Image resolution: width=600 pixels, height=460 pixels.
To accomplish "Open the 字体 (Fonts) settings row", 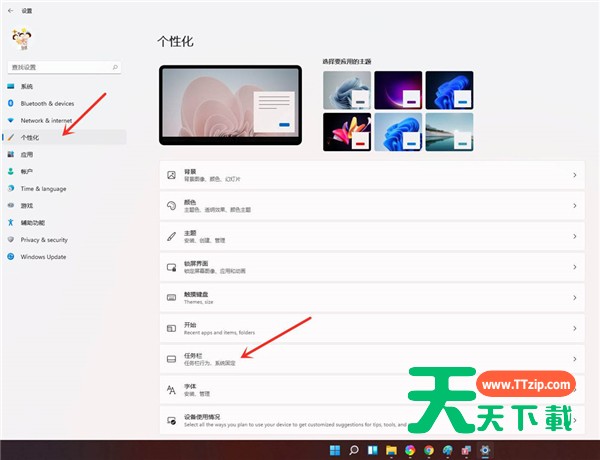I will click(x=372, y=390).
